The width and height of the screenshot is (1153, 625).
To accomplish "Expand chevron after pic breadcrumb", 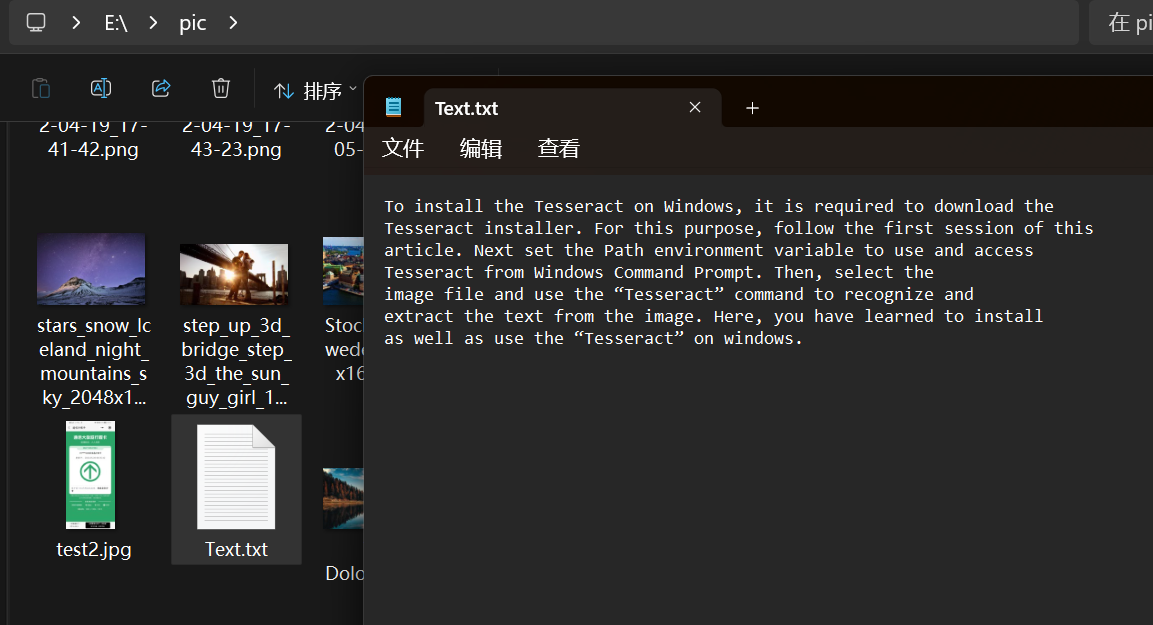I will (x=233, y=23).
